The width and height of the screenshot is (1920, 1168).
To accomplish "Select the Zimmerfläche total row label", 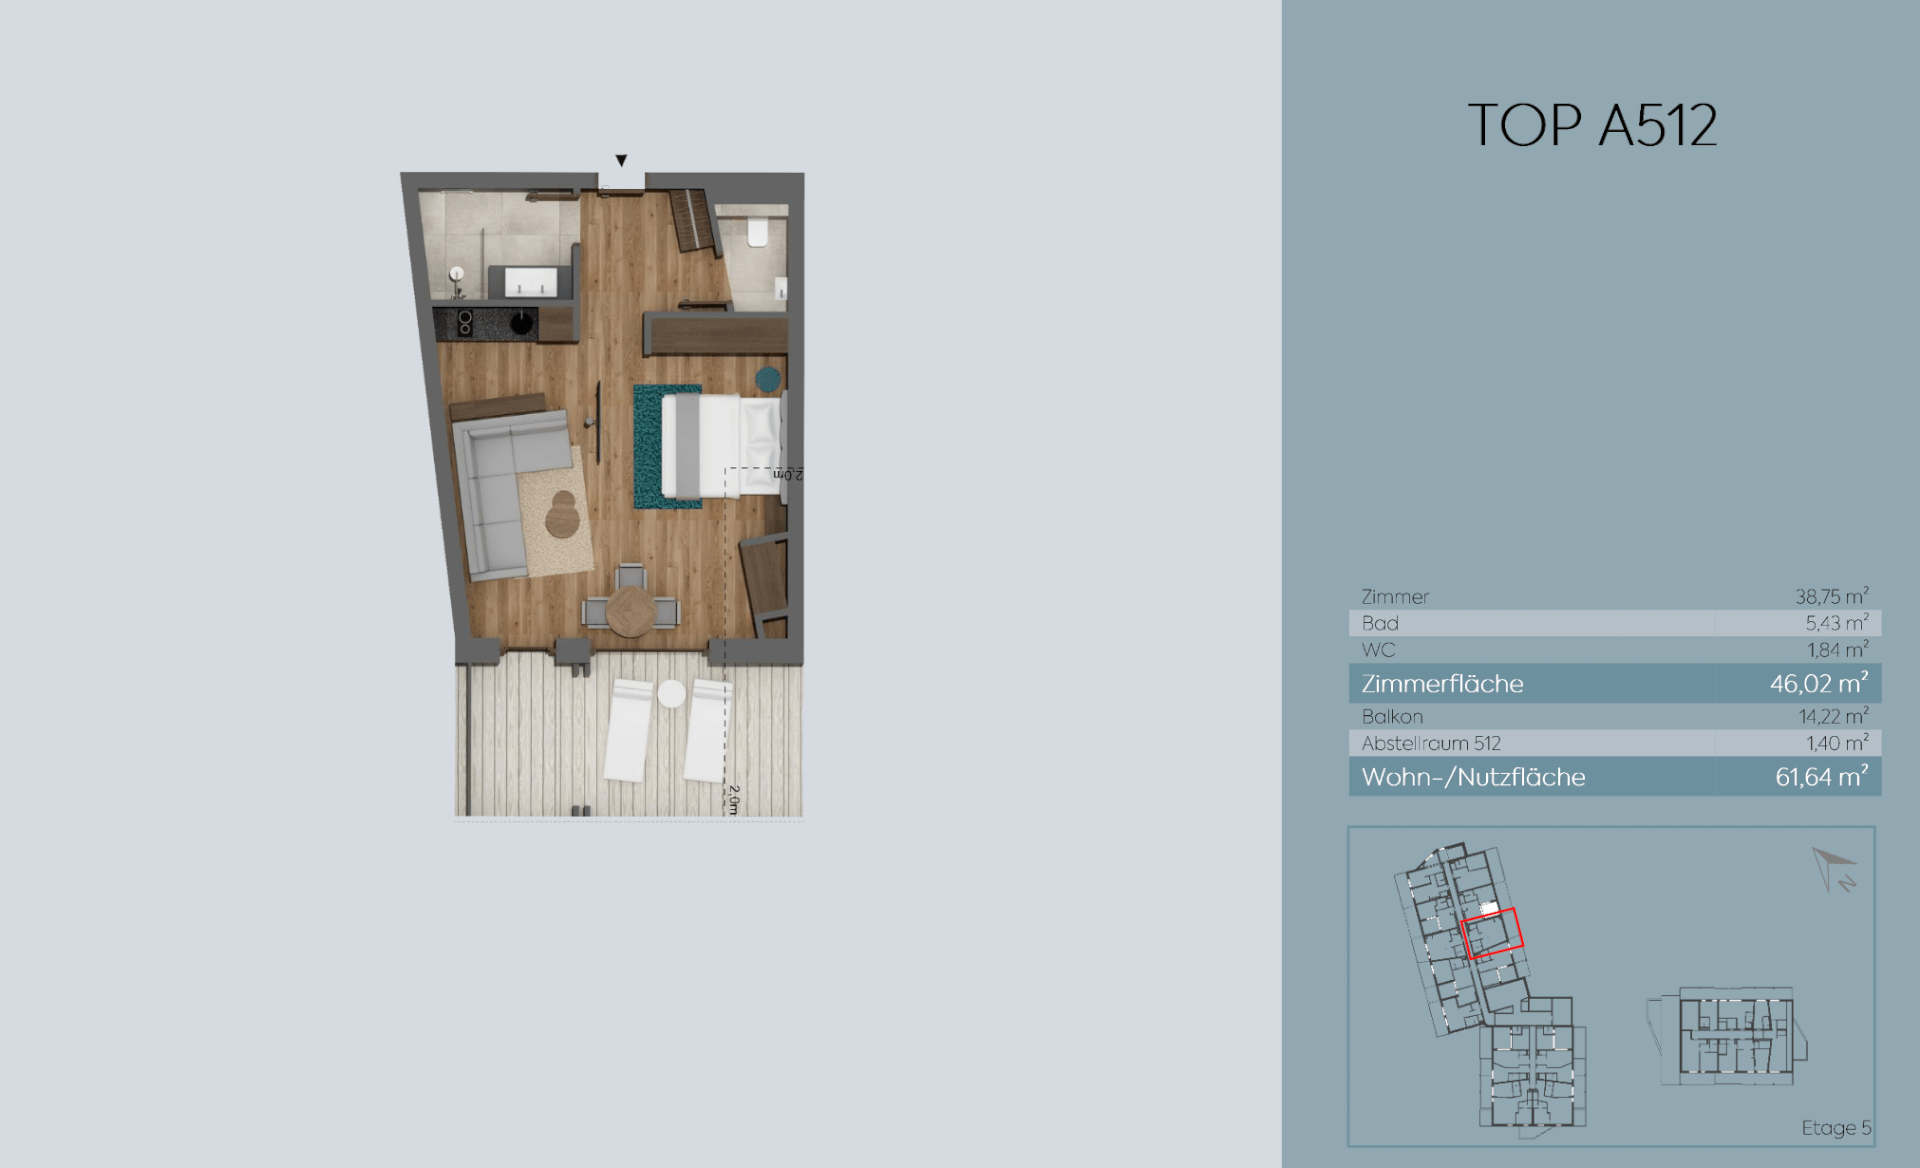I will click(1442, 684).
